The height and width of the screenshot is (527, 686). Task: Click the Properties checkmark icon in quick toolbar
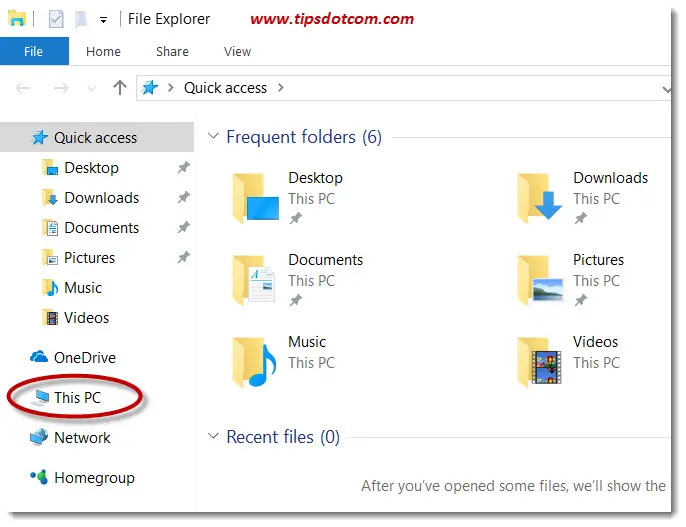point(56,19)
